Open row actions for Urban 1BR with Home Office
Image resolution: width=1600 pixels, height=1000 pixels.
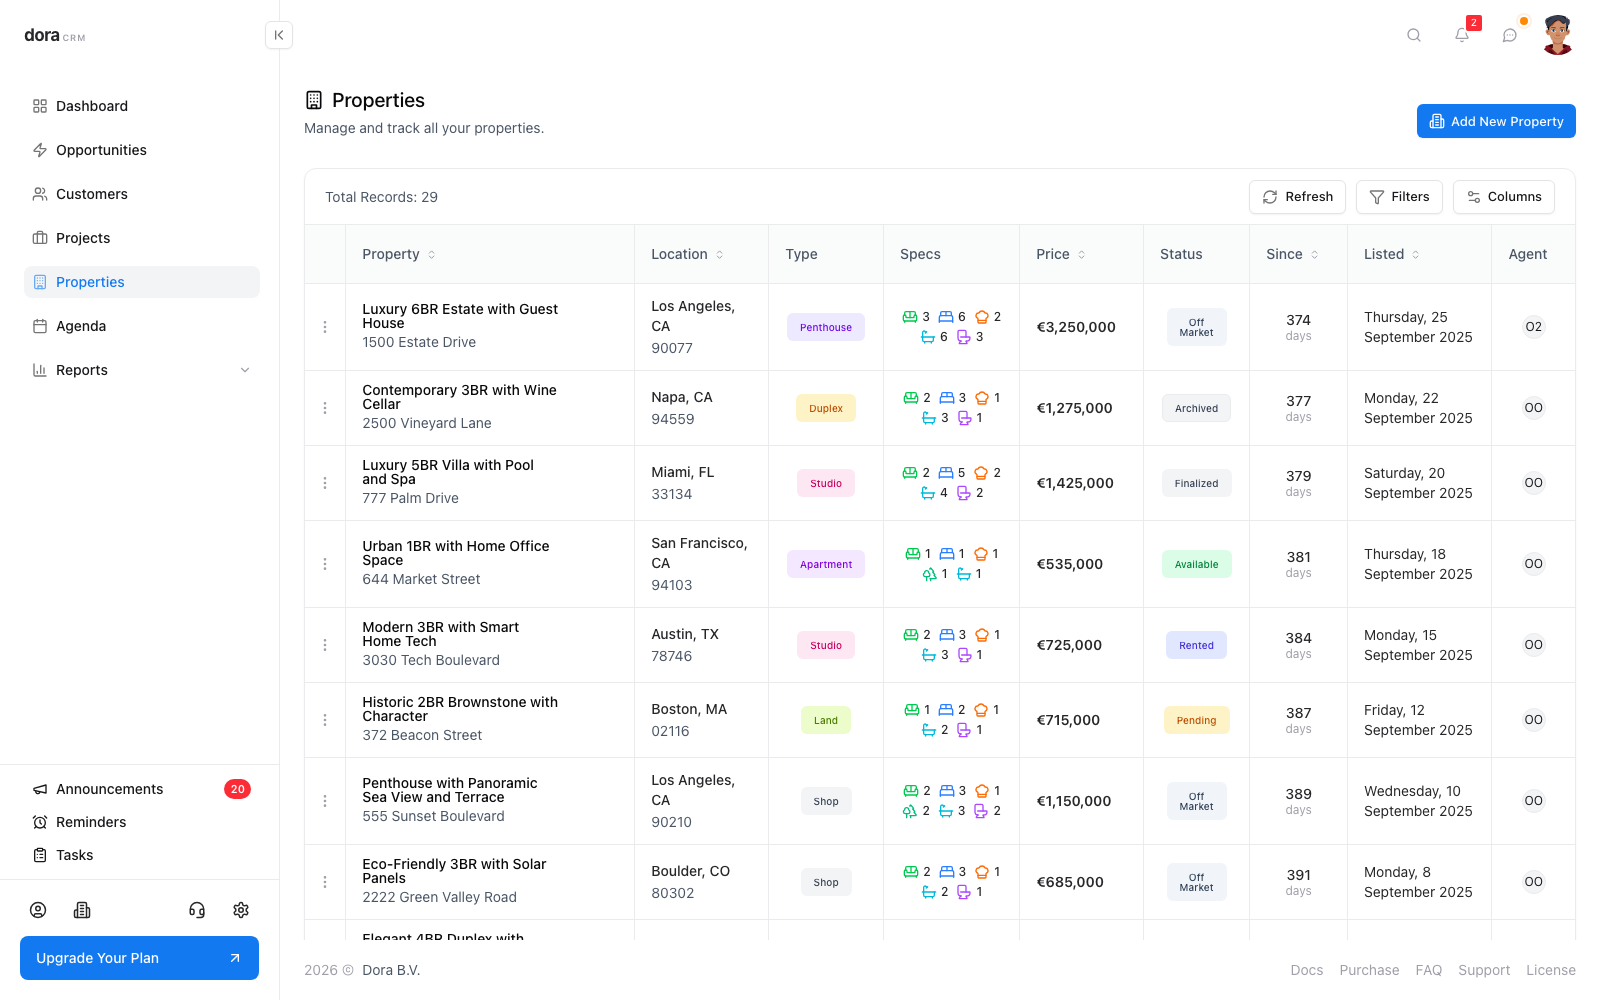pyautogui.click(x=325, y=564)
